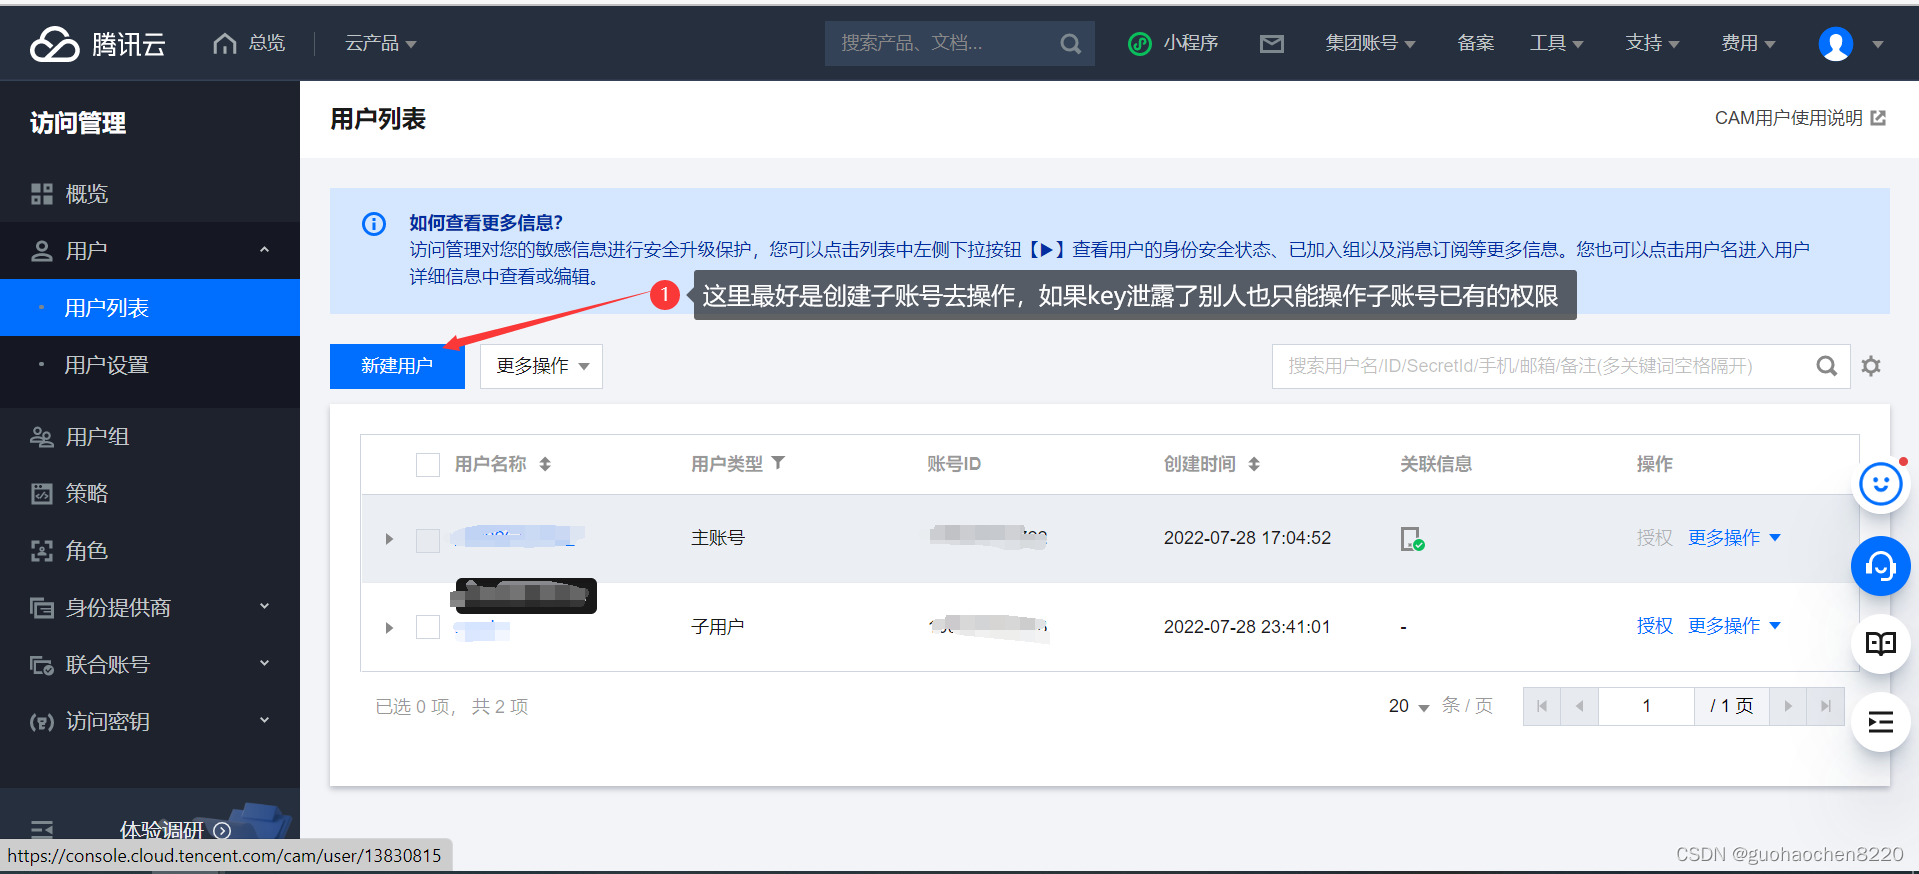Open the smiley feedback floating button
Image resolution: width=1919 pixels, height=874 pixels.
tap(1880, 485)
